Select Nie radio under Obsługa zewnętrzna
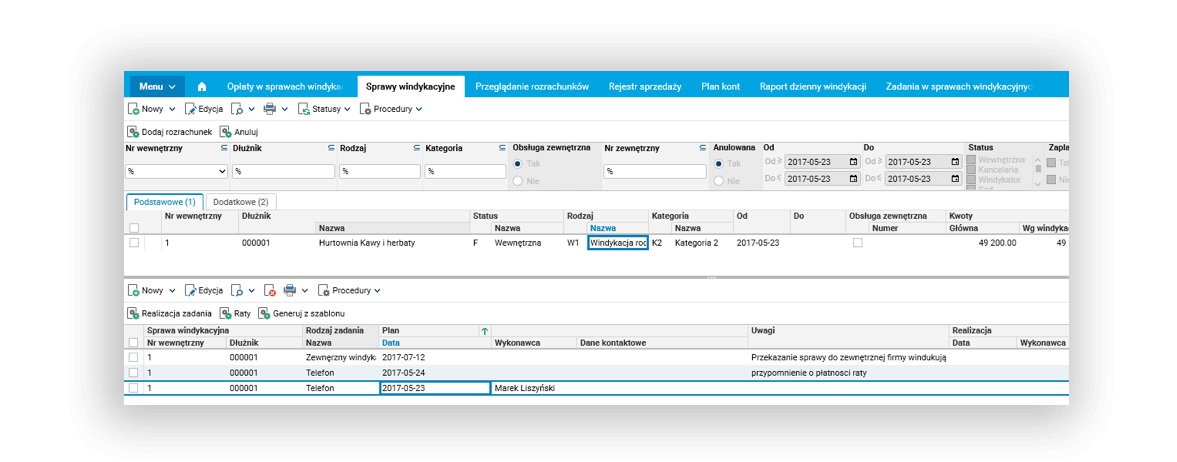 point(518,181)
